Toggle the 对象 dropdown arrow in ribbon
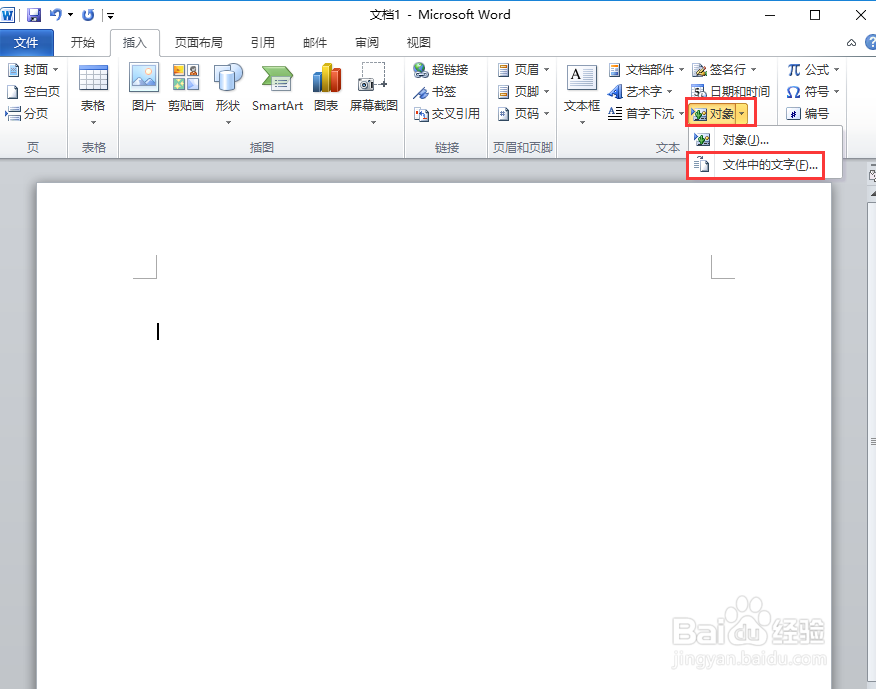This screenshot has width=876, height=689. pos(741,114)
